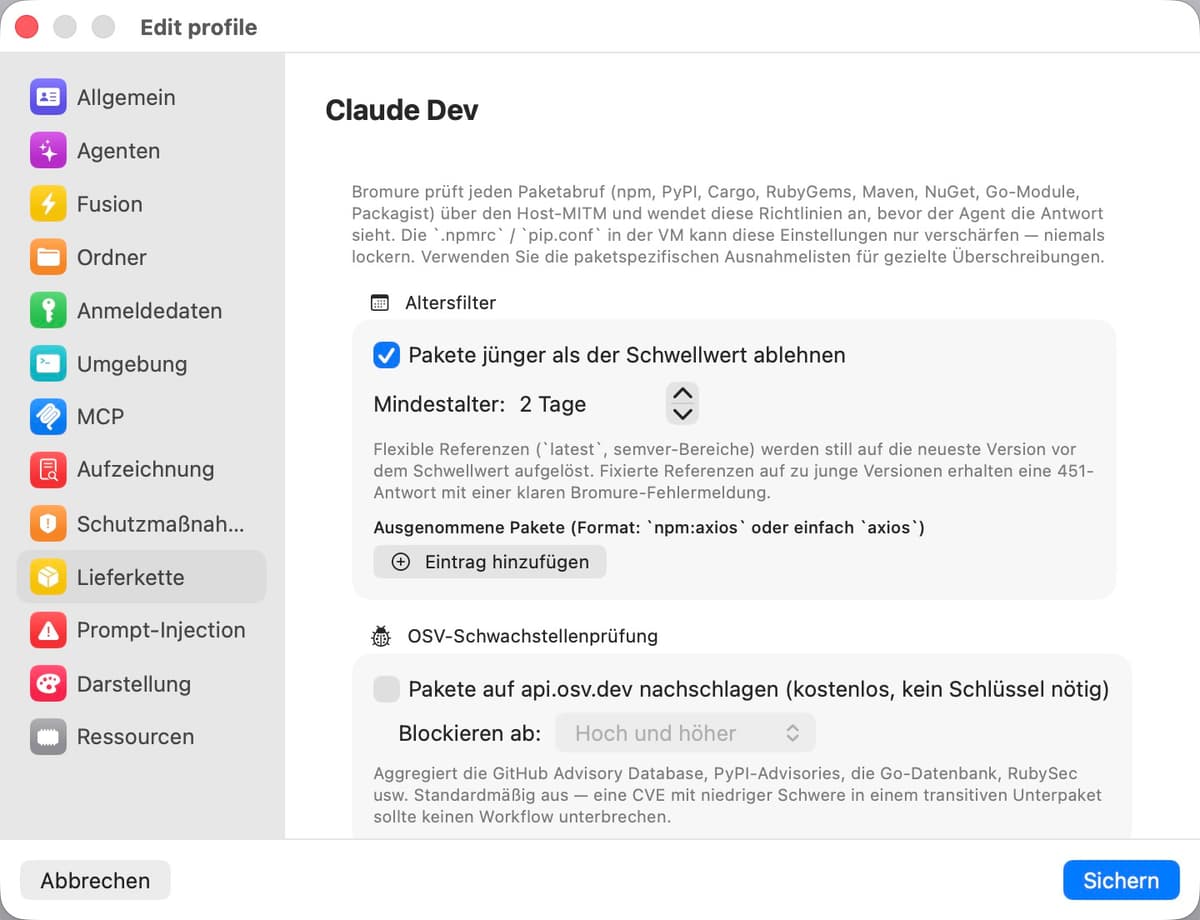Image resolution: width=1200 pixels, height=920 pixels.
Task: Open the Aufzeichnung section
Action: pos(142,469)
